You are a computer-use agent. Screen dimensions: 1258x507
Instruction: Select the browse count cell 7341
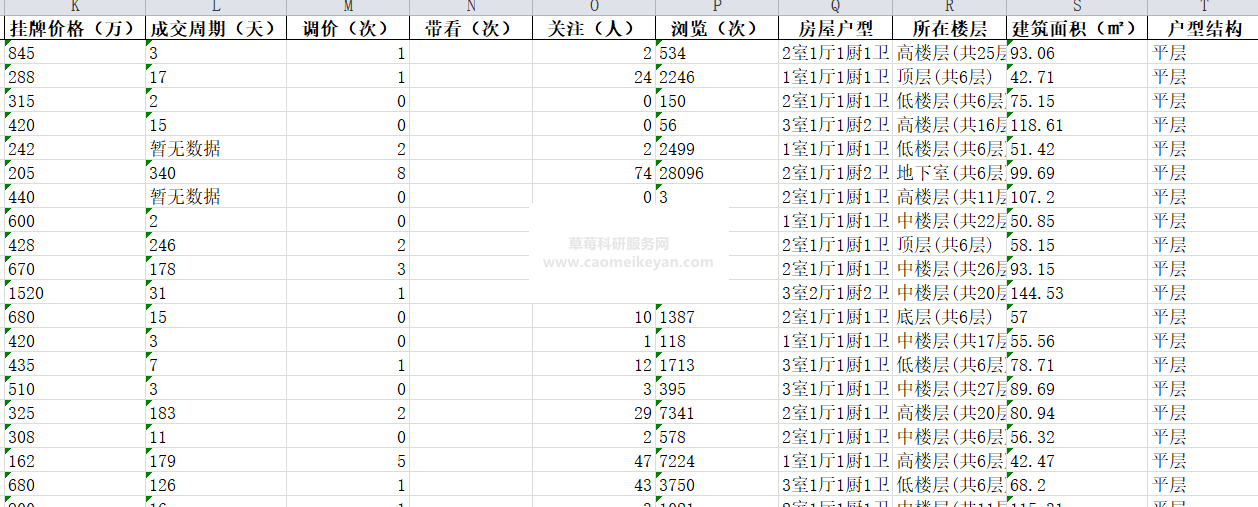pyautogui.click(x=716, y=413)
